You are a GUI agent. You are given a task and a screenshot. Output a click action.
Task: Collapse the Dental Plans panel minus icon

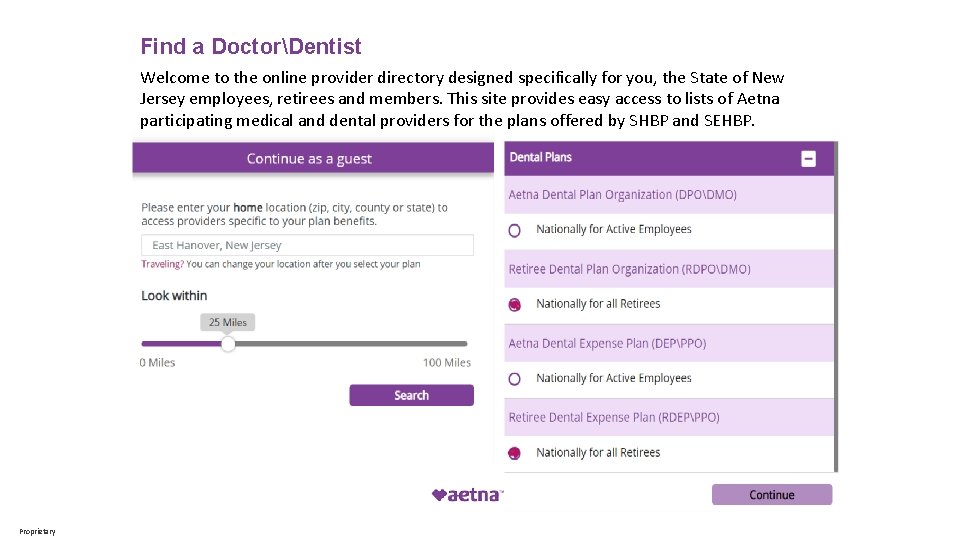pyautogui.click(x=808, y=159)
